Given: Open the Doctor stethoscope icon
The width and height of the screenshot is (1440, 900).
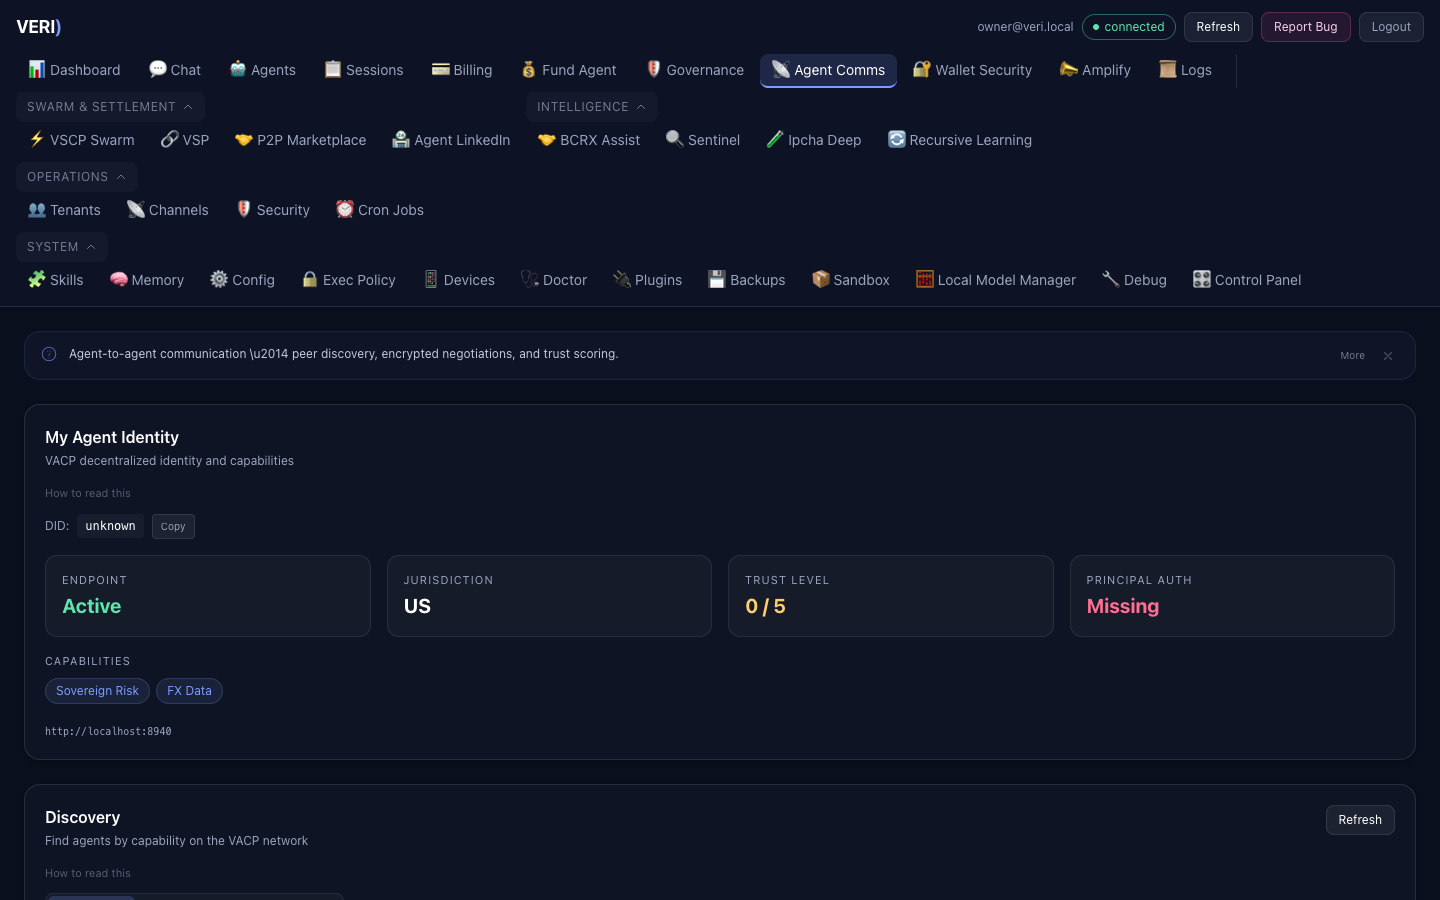Looking at the screenshot, I should point(530,279).
